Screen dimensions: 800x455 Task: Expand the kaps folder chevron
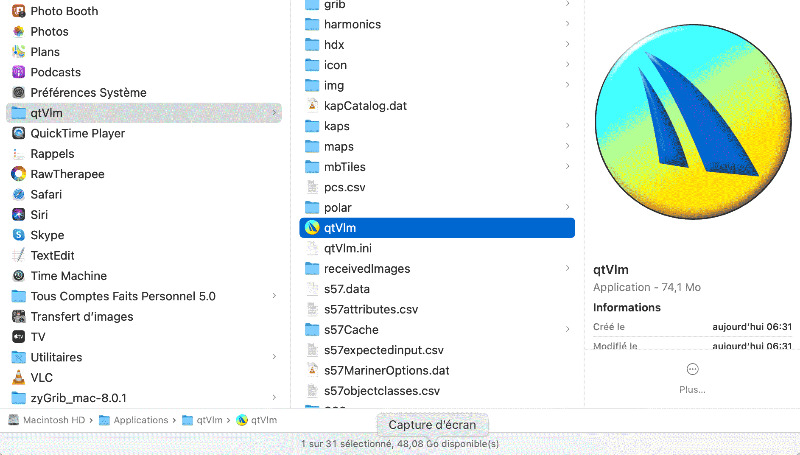coord(567,125)
